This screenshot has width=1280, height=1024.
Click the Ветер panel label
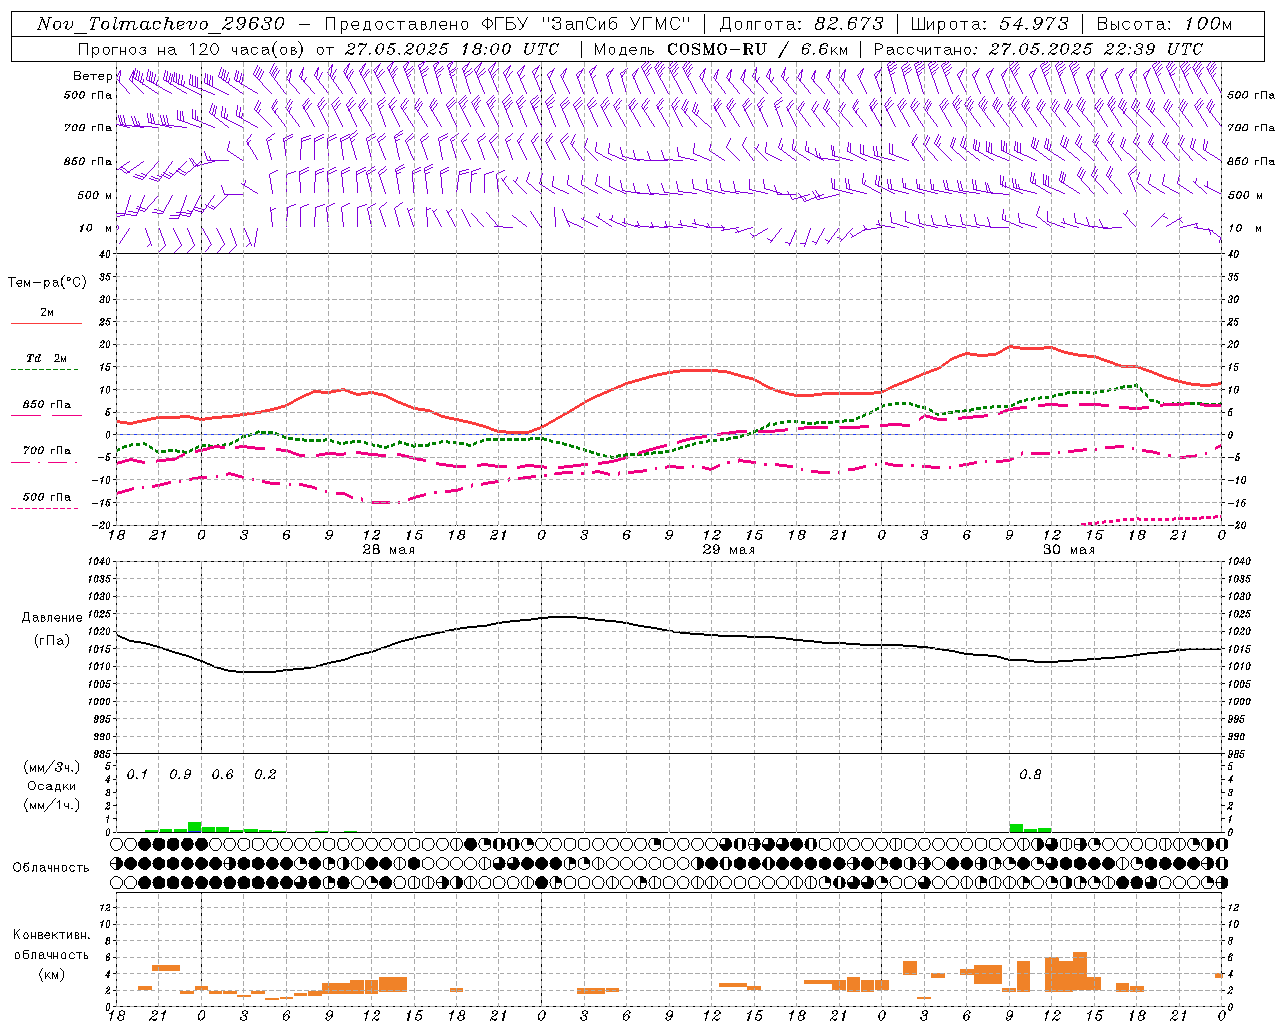point(93,76)
